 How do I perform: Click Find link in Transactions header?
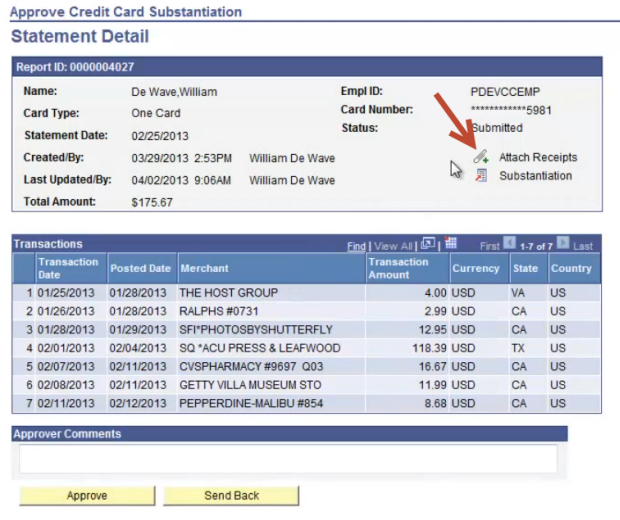(x=356, y=245)
